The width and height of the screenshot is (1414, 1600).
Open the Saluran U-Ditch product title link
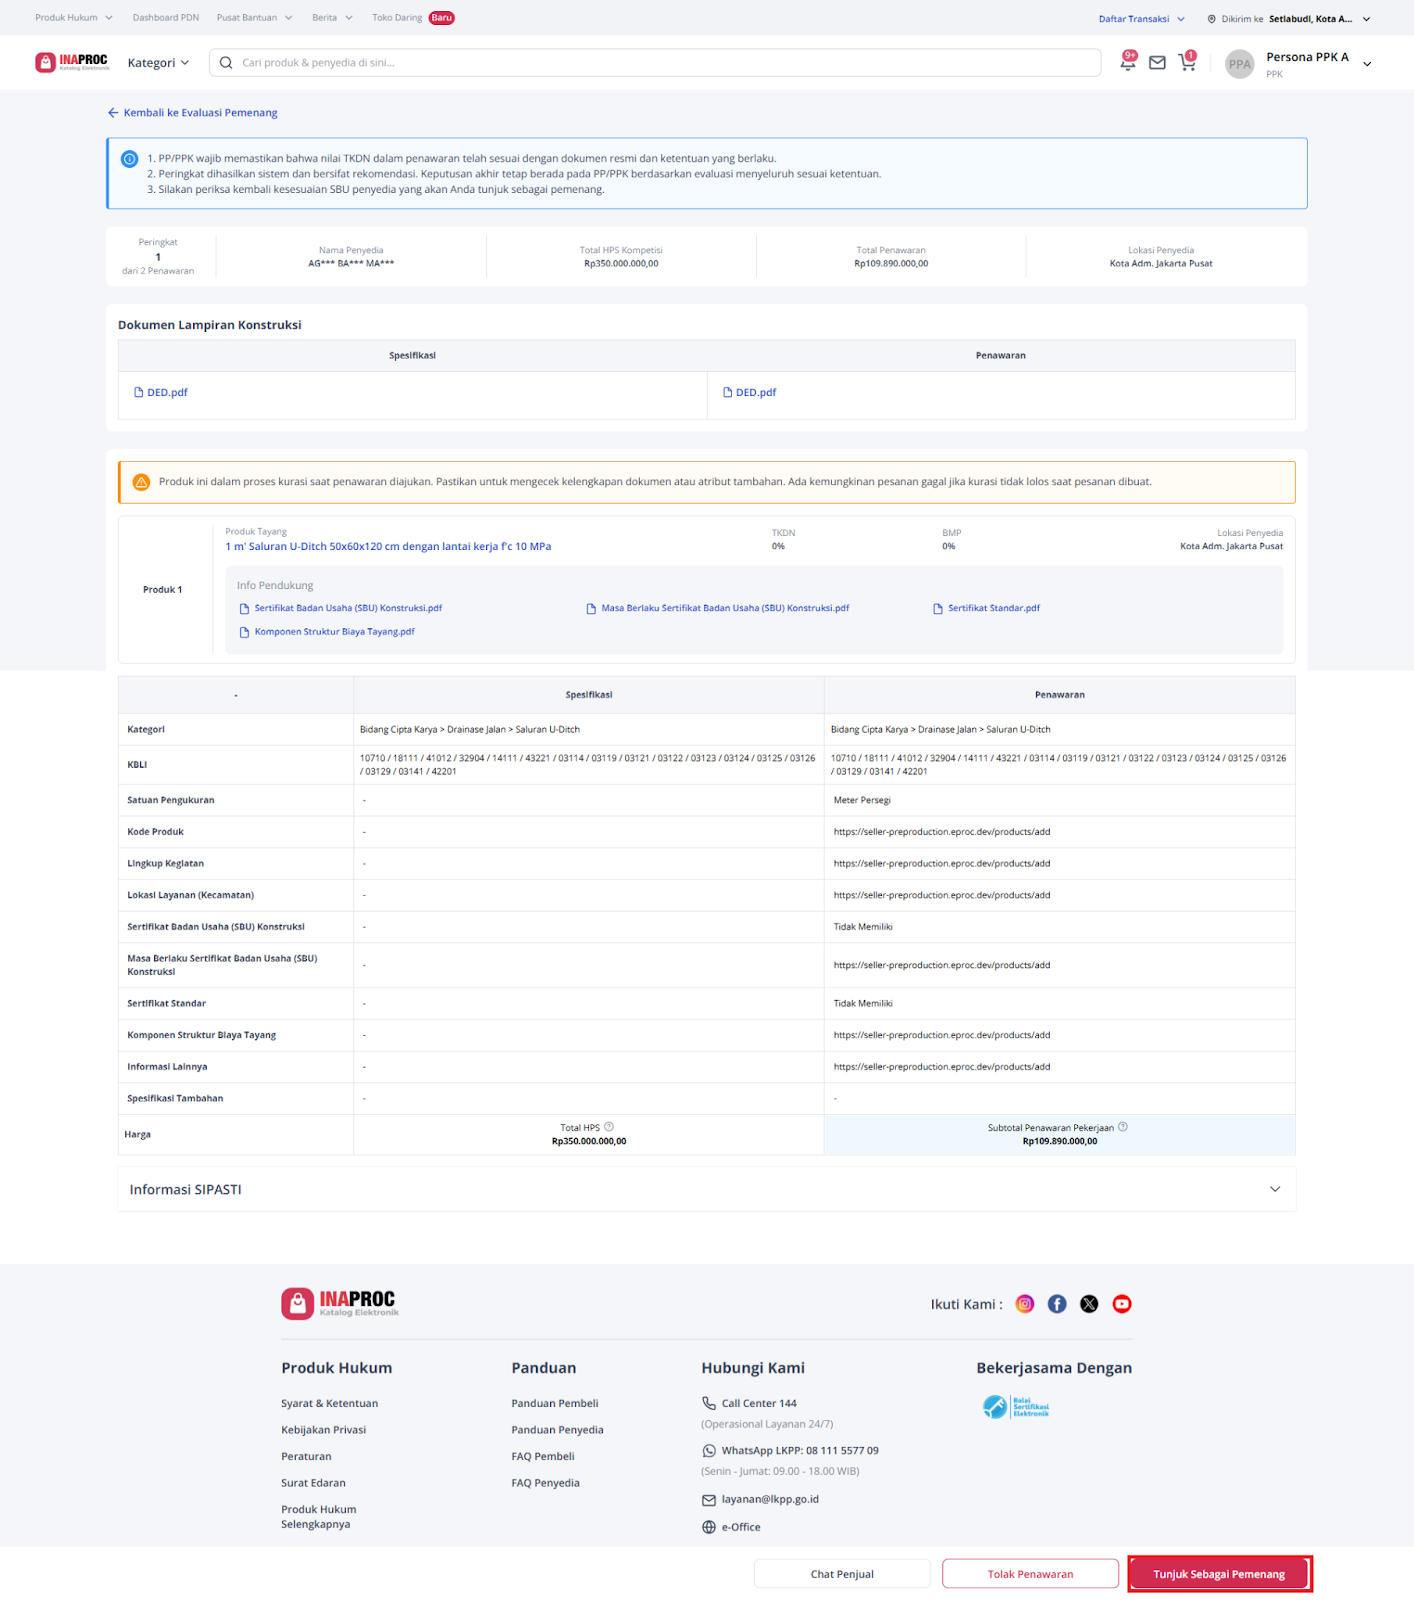click(x=388, y=547)
